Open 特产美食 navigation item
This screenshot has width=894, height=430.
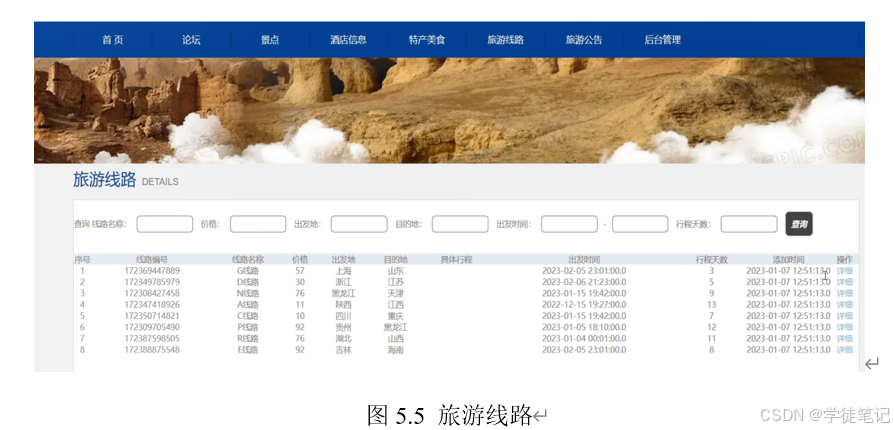(426, 40)
